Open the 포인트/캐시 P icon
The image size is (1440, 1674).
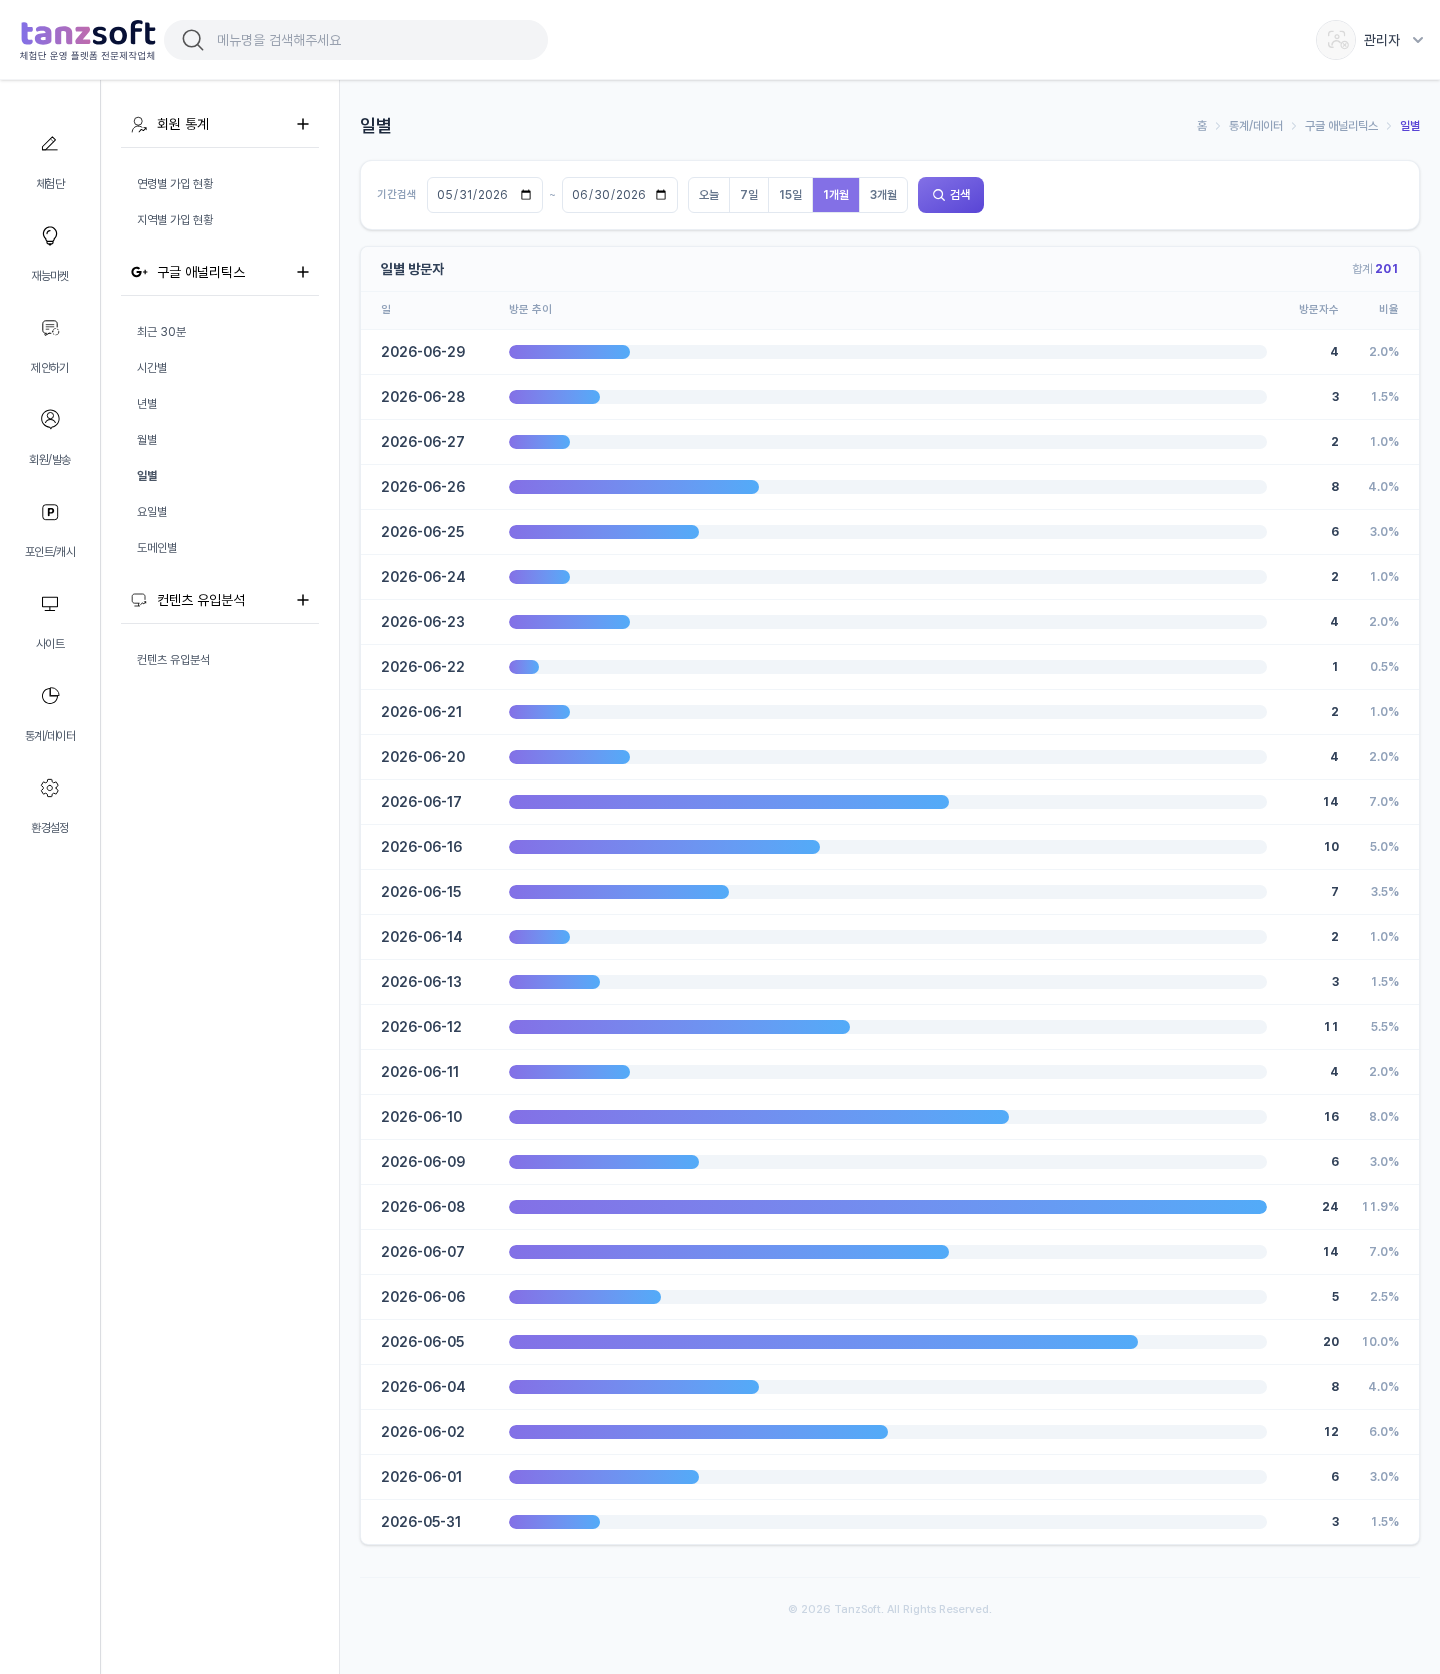coord(50,512)
